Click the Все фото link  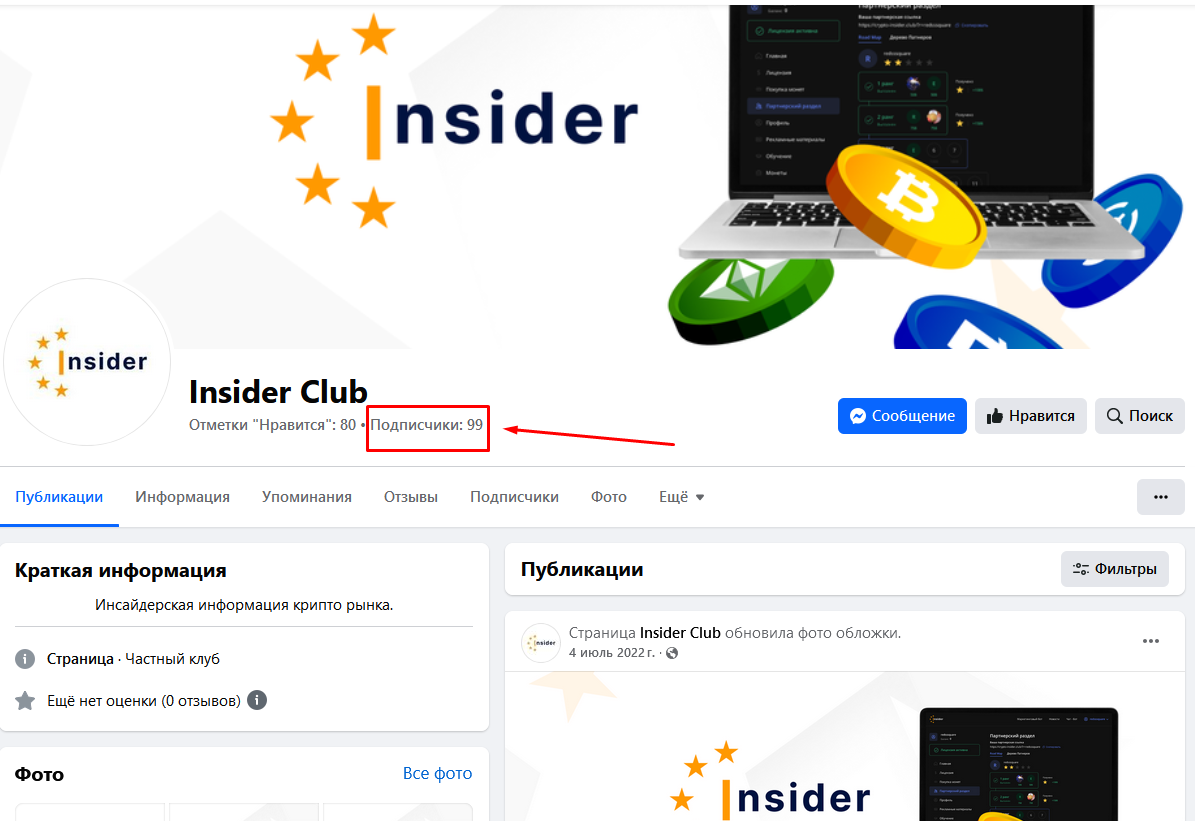[437, 773]
